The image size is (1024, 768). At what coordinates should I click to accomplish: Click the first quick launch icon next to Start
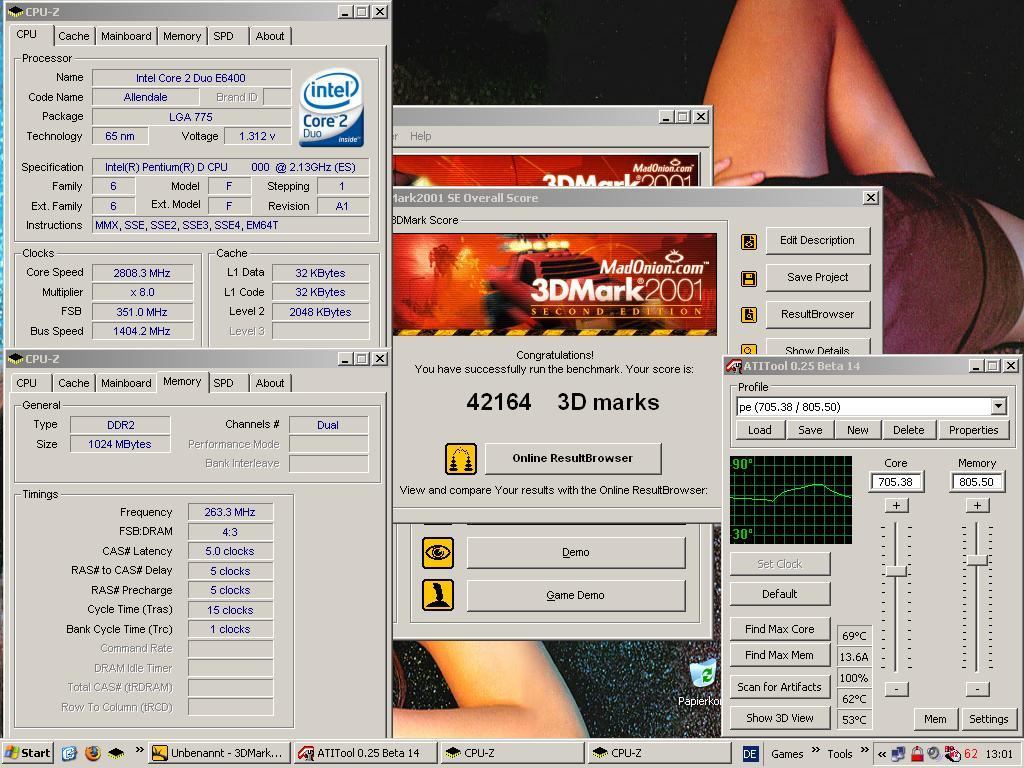coord(69,753)
